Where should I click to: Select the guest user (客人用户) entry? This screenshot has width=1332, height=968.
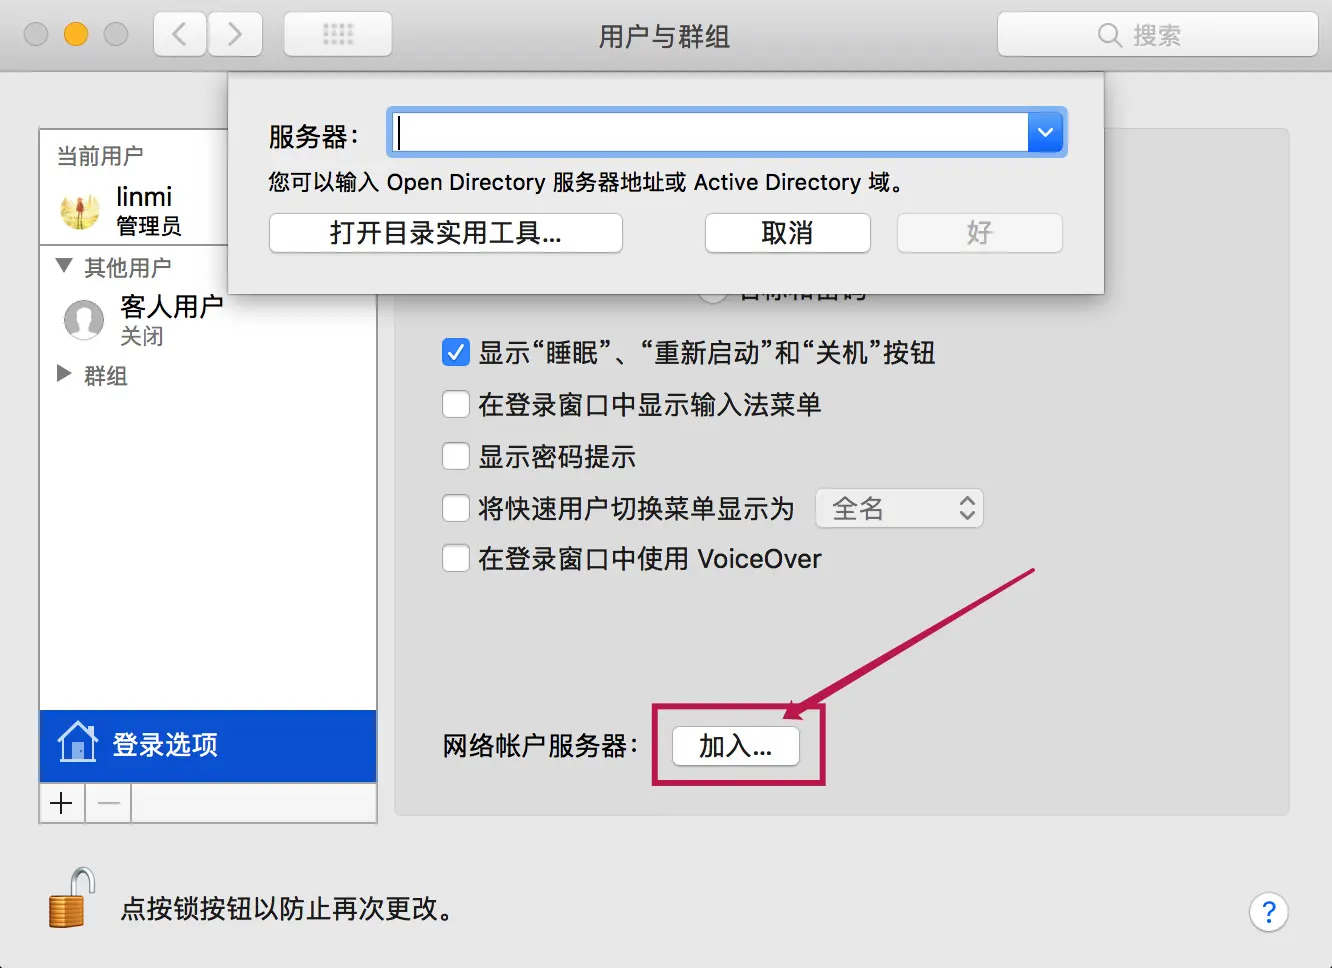tap(145, 319)
